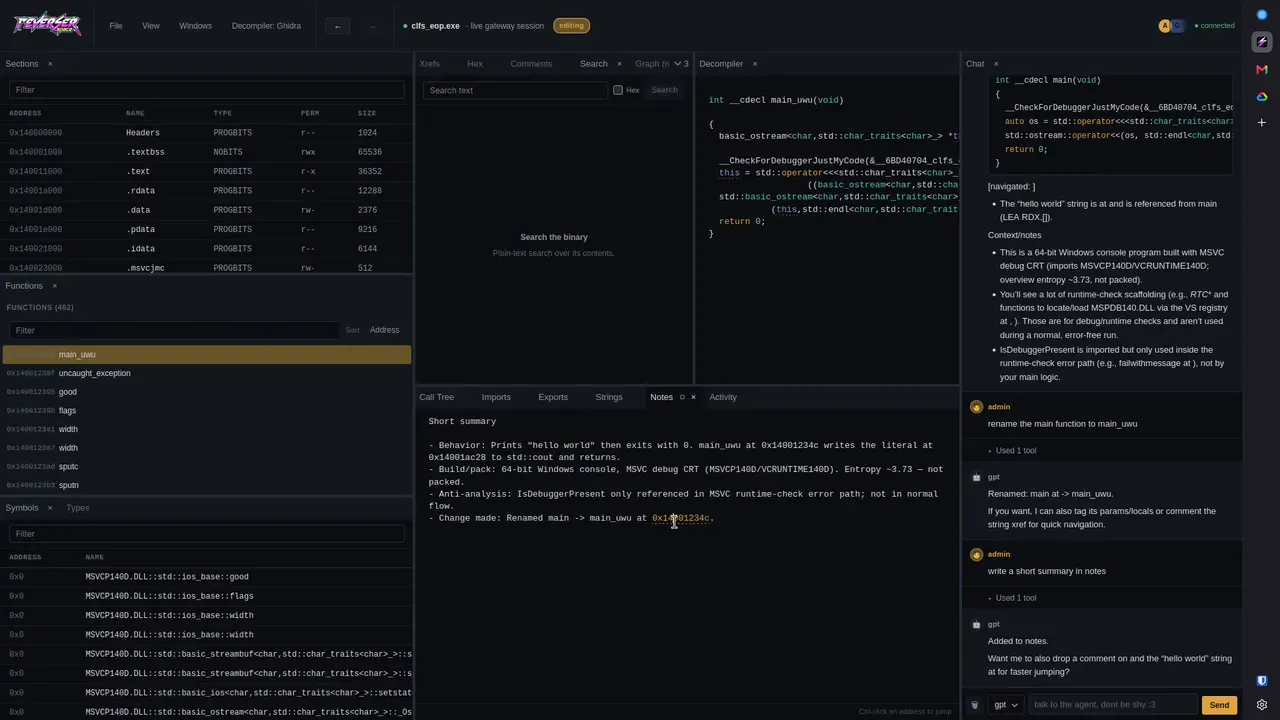The height and width of the screenshot is (720, 1280).
Task: Click the Functions filter field
Action: 174,330
